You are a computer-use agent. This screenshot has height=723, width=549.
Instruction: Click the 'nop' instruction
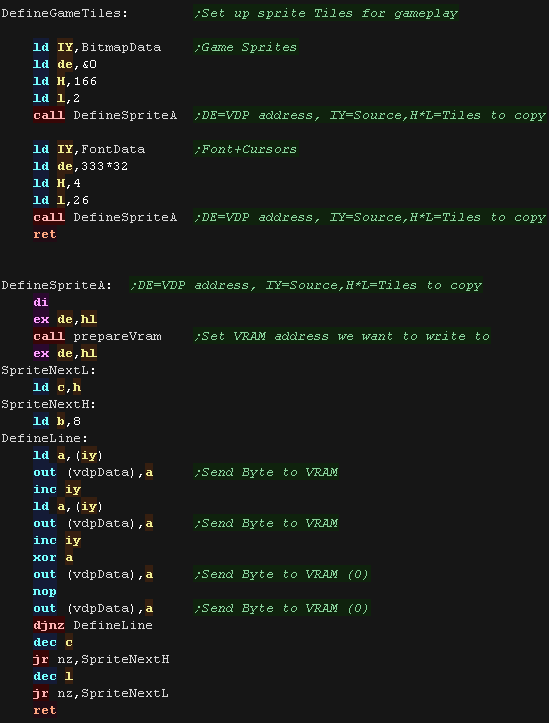(45, 592)
